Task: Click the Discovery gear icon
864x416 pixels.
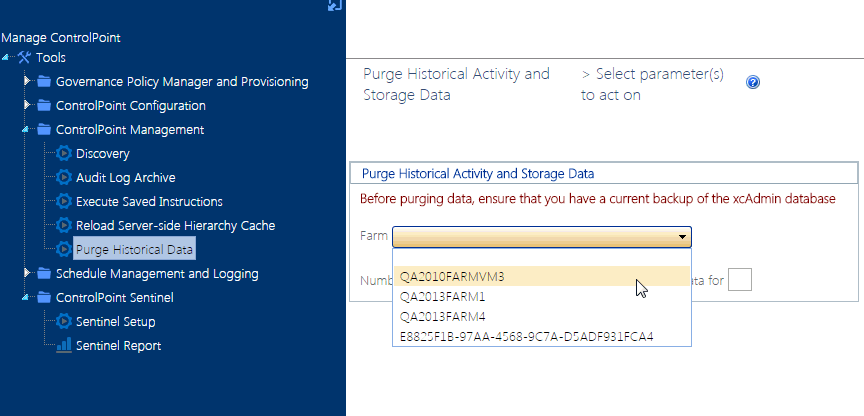Action: [x=64, y=154]
